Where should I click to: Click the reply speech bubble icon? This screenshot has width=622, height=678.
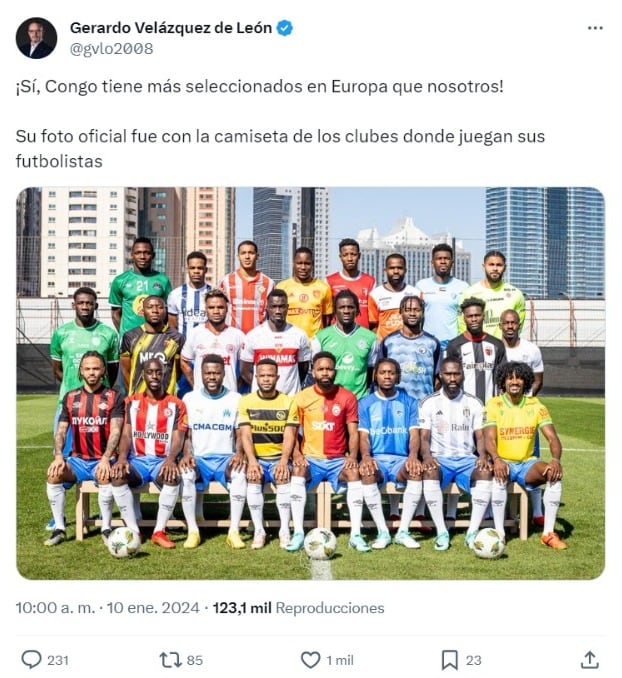(x=31, y=660)
